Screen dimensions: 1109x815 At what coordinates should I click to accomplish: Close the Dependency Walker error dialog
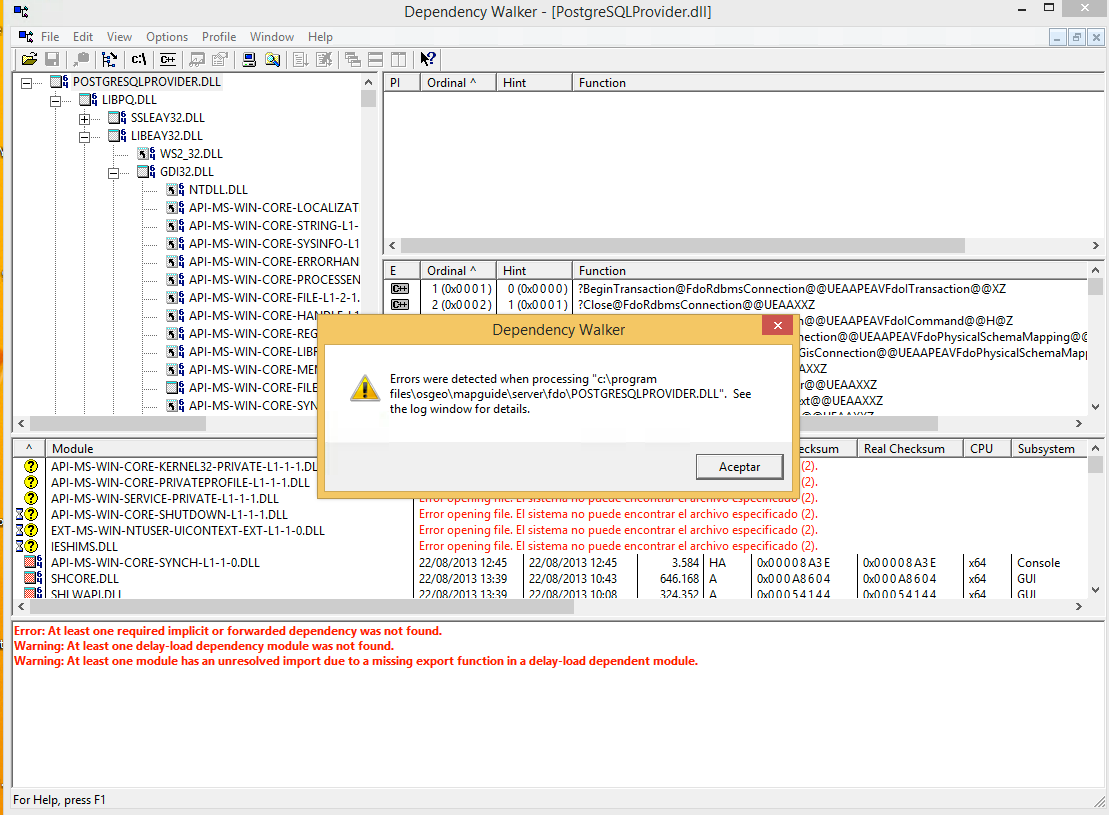[777, 325]
